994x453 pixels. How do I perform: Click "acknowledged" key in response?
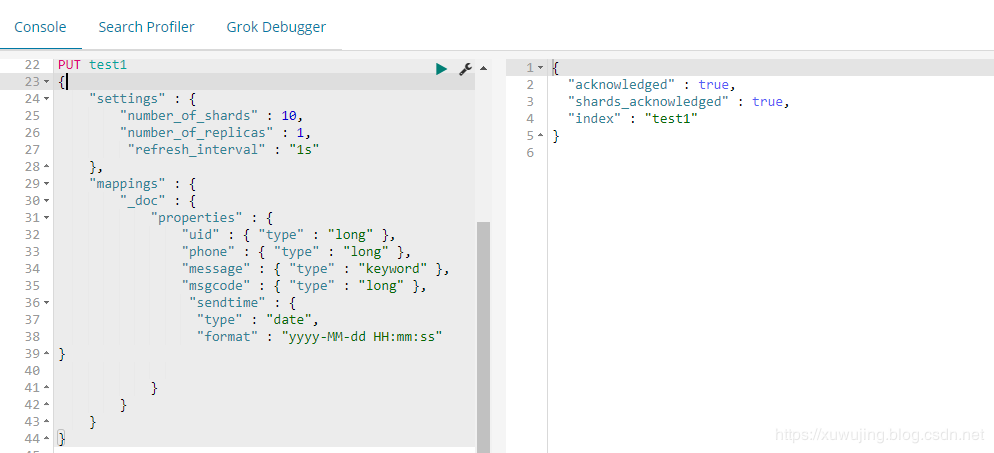pyautogui.click(x=622, y=85)
